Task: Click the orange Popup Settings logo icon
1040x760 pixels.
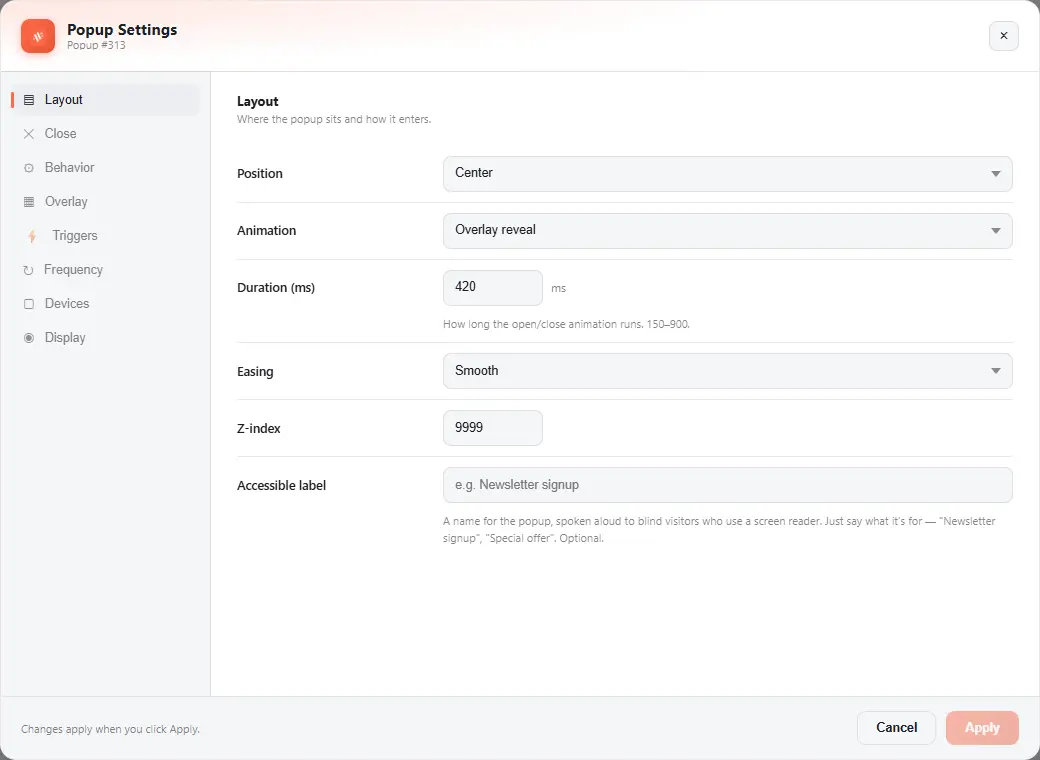Action: click(38, 36)
